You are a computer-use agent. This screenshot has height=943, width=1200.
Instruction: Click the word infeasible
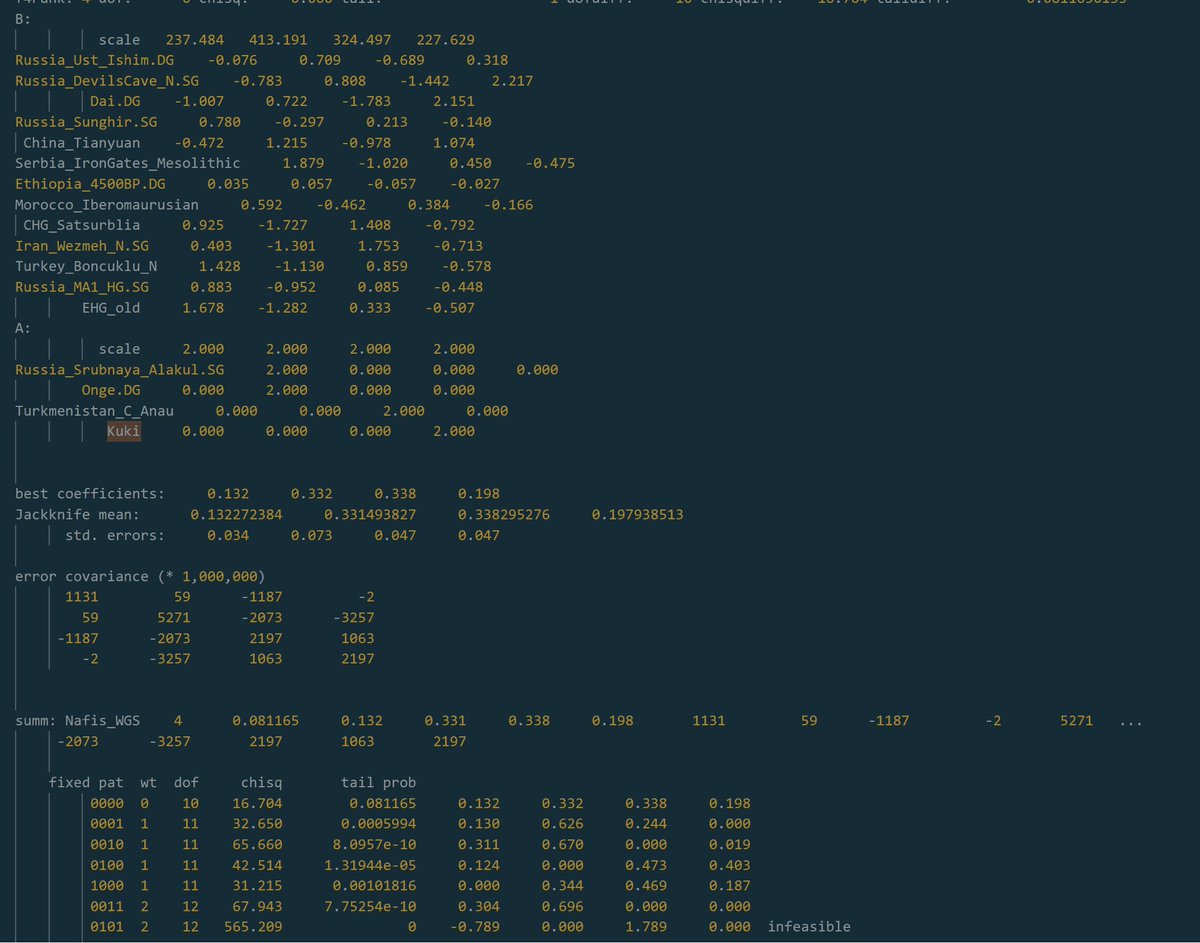coord(809,927)
